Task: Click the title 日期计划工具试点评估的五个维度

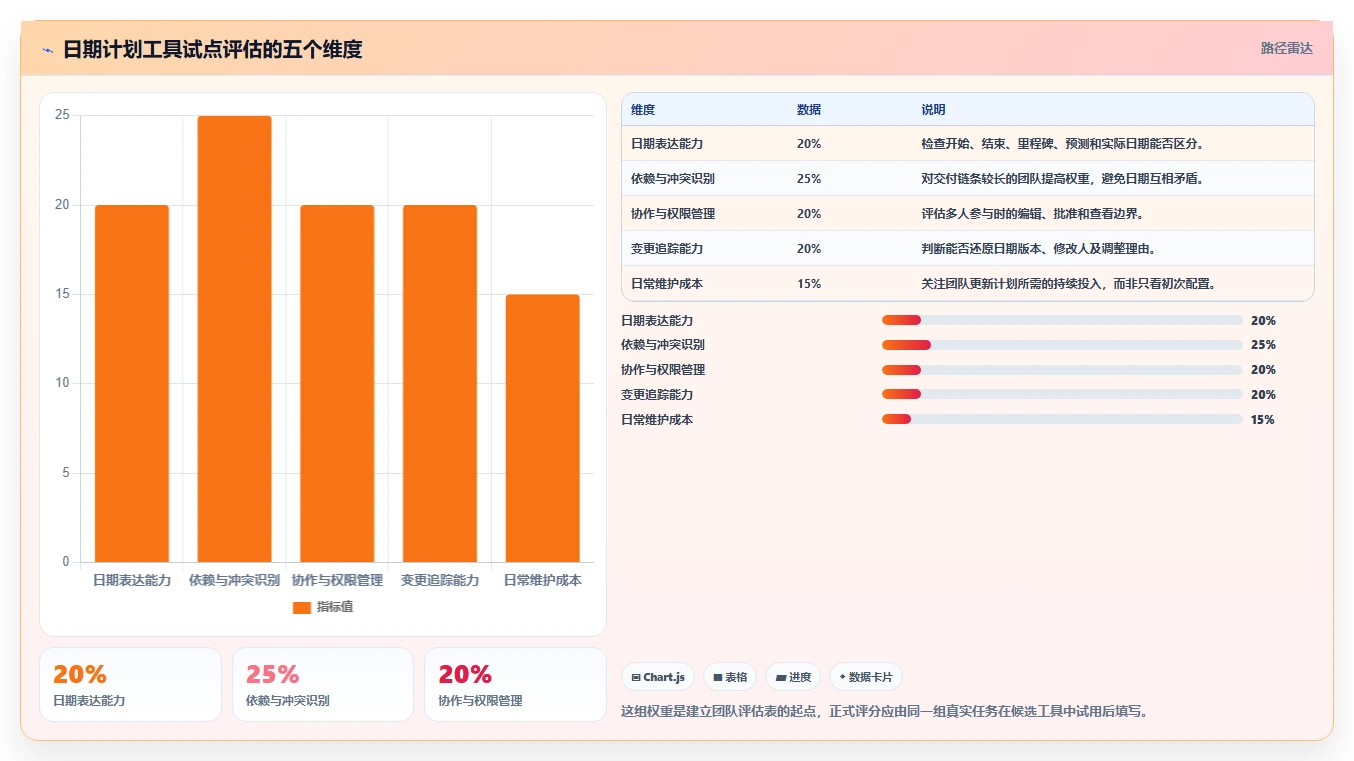Action: tap(212, 49)
